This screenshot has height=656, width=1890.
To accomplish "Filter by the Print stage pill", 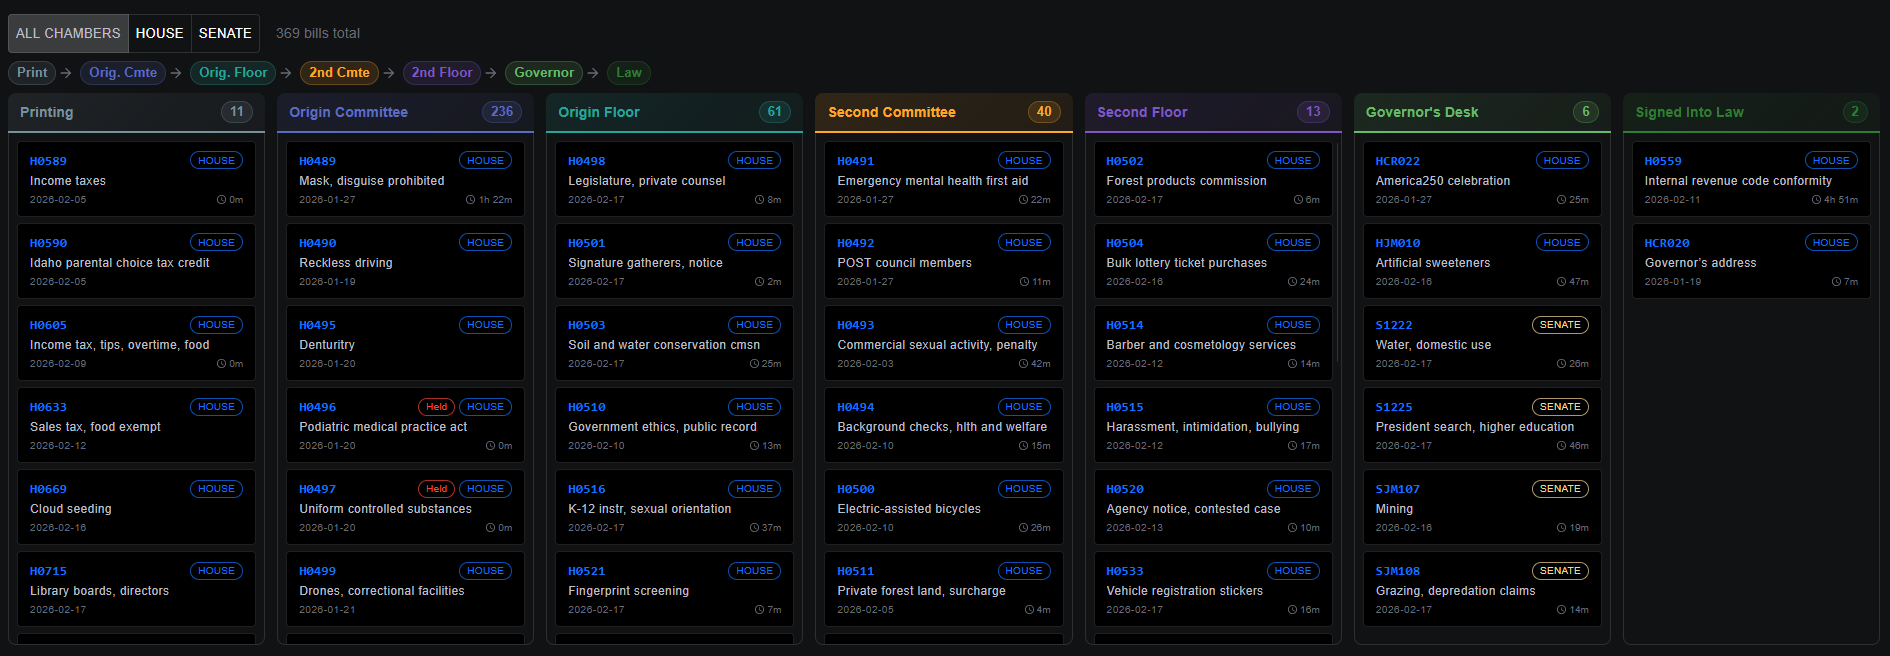I will tap(32, 73).
